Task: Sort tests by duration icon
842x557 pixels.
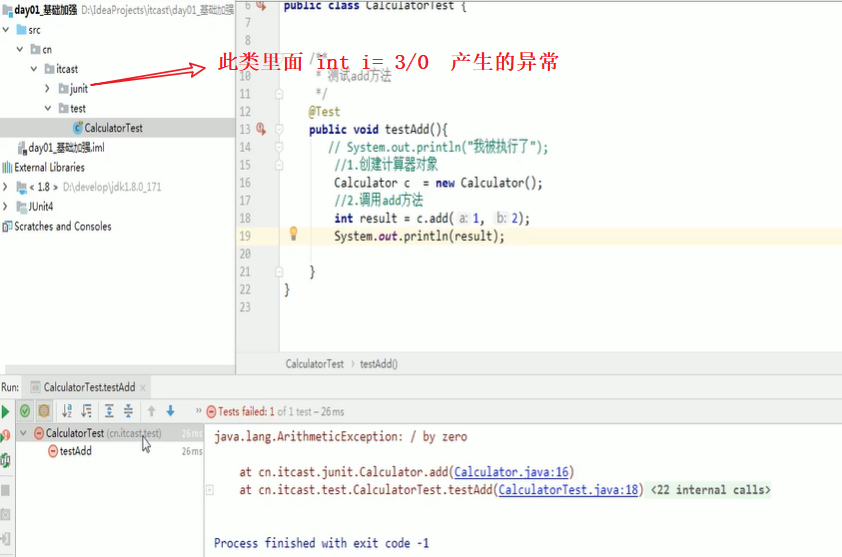Action: [x=86, y=411]
